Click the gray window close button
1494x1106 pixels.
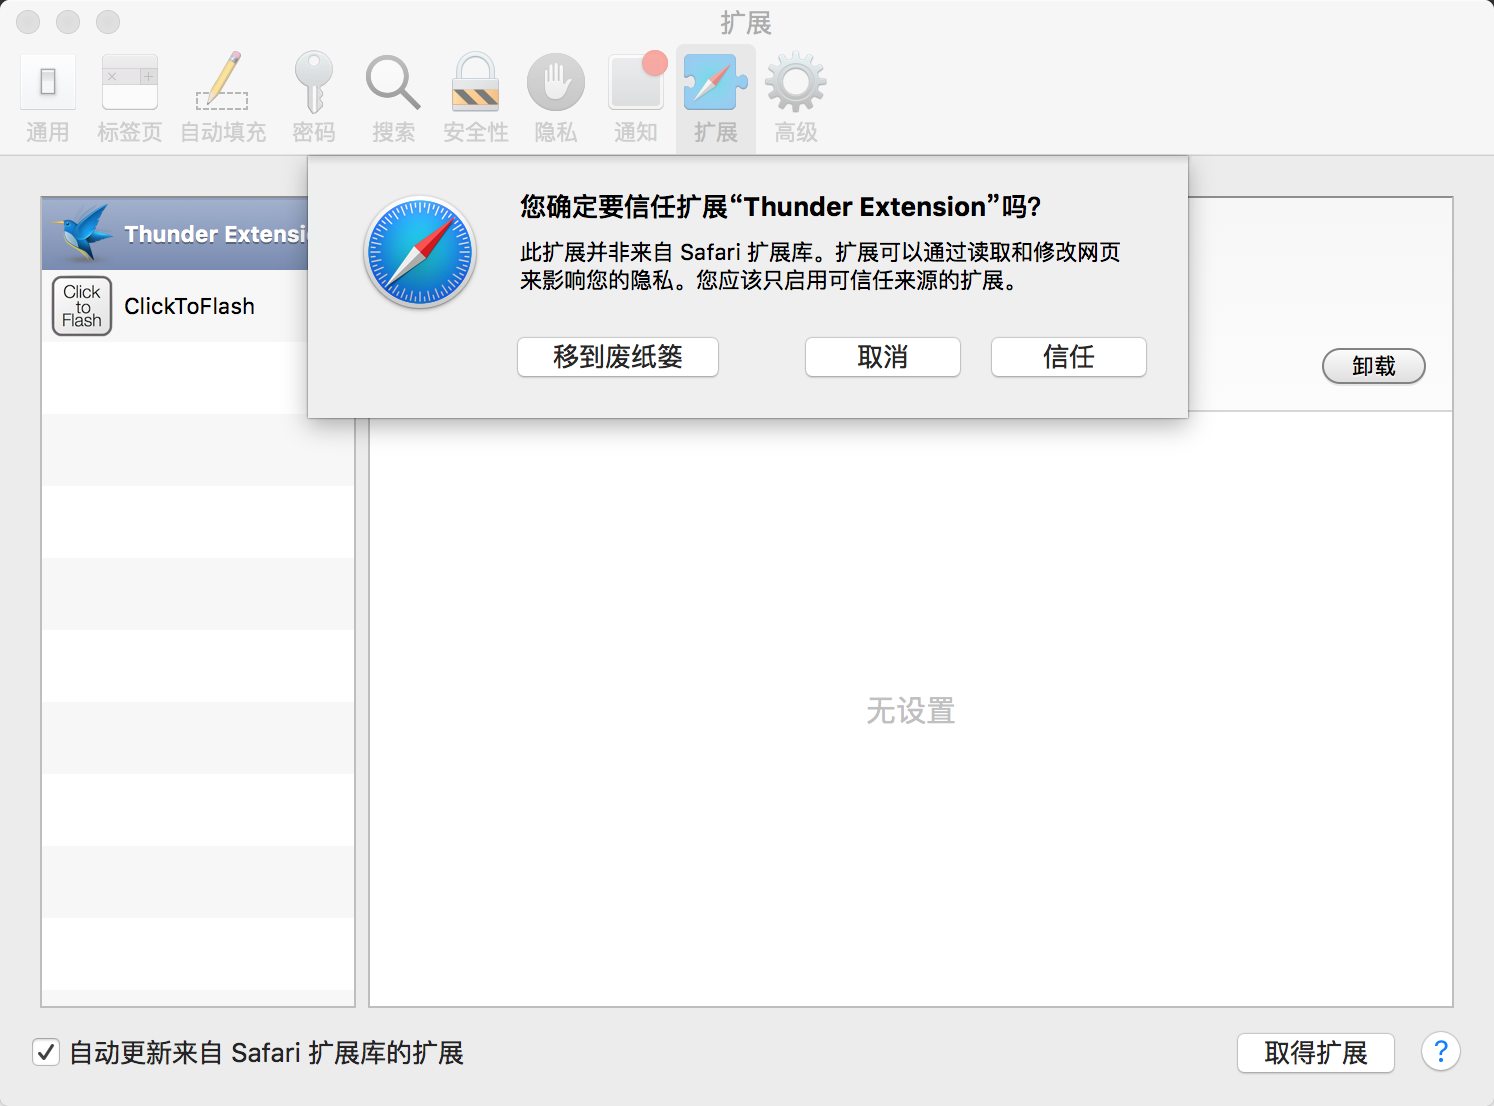point(28,22)
